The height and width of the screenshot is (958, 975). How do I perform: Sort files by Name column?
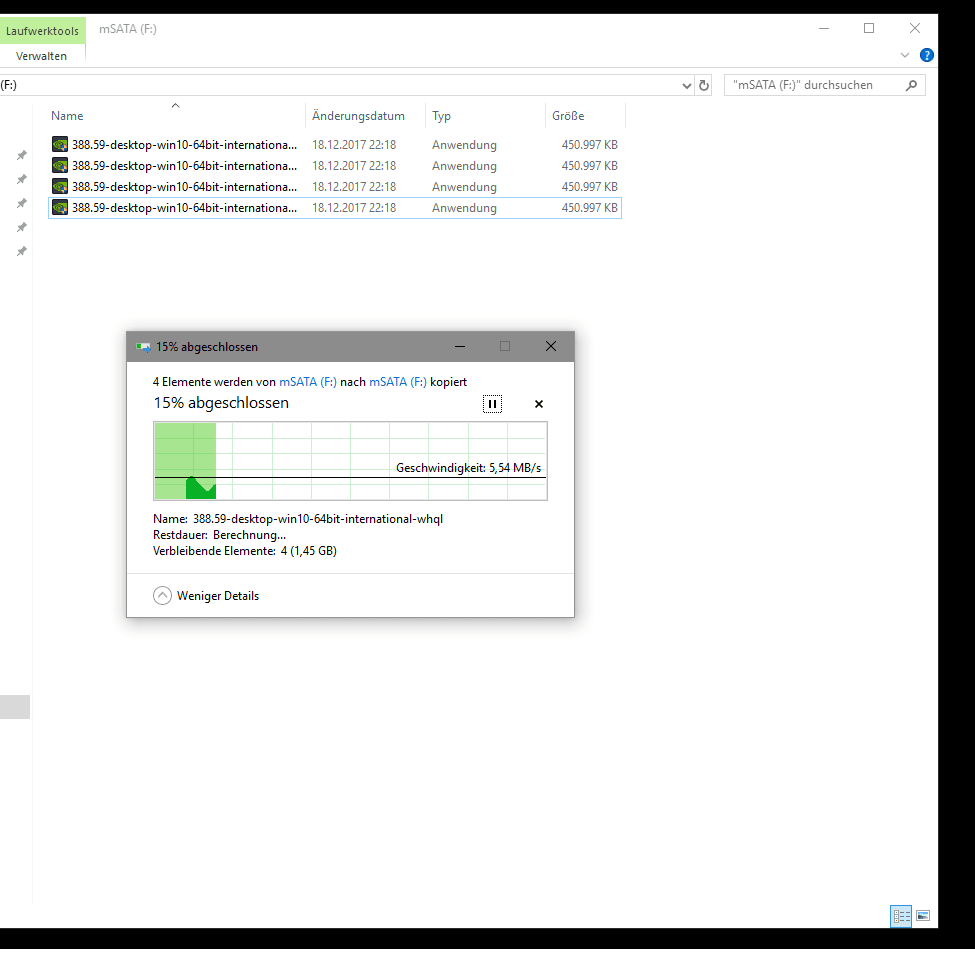coord(174,116)
